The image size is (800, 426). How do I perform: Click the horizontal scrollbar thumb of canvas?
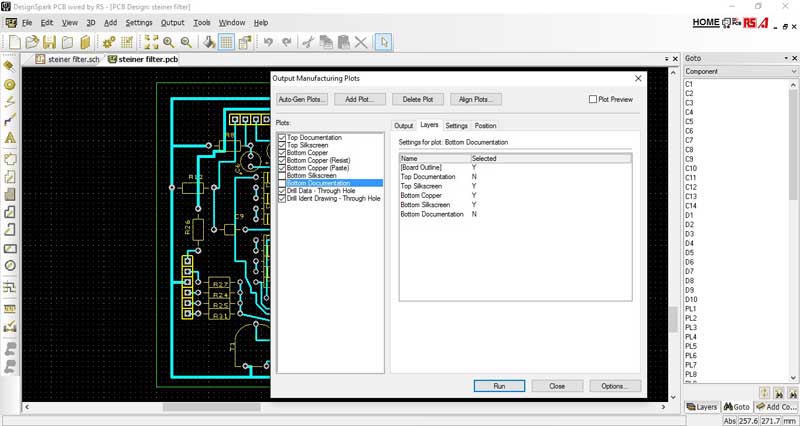(x=211, y=407)
